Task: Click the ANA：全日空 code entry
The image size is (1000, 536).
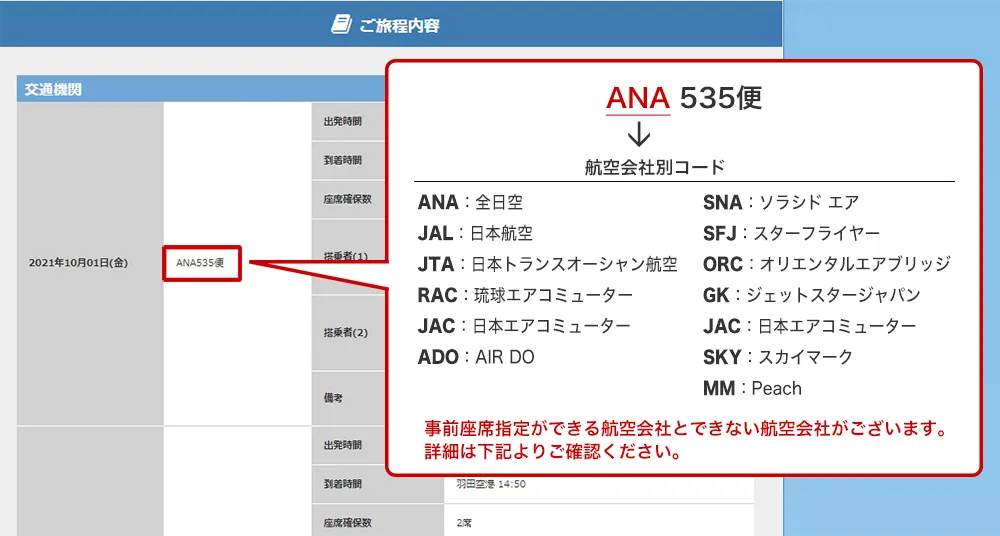Action: click(x=471, y=202)
